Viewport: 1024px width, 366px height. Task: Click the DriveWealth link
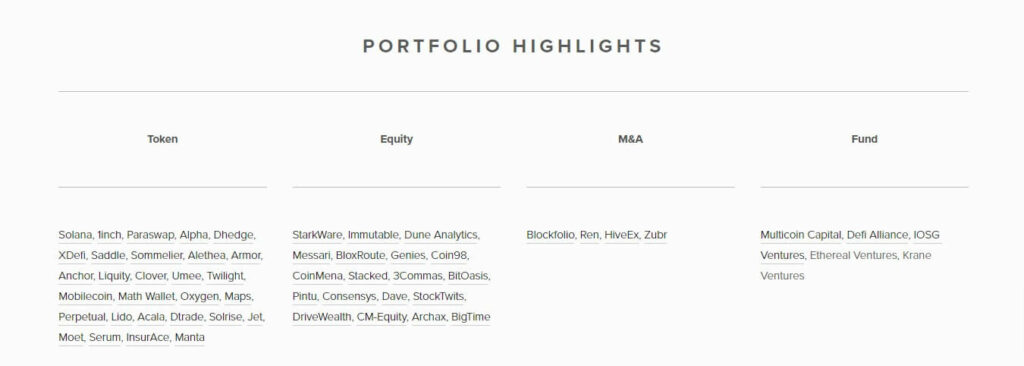(322, 317)
